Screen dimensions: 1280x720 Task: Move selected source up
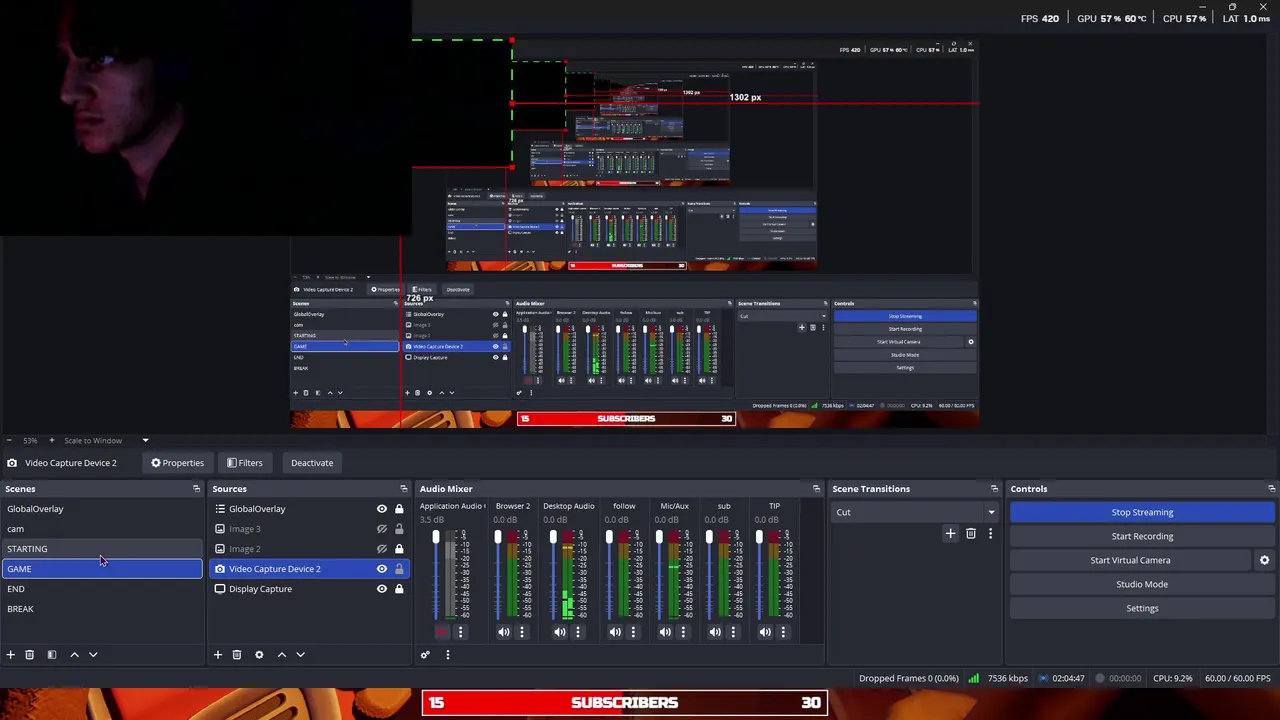click(281, 654)
